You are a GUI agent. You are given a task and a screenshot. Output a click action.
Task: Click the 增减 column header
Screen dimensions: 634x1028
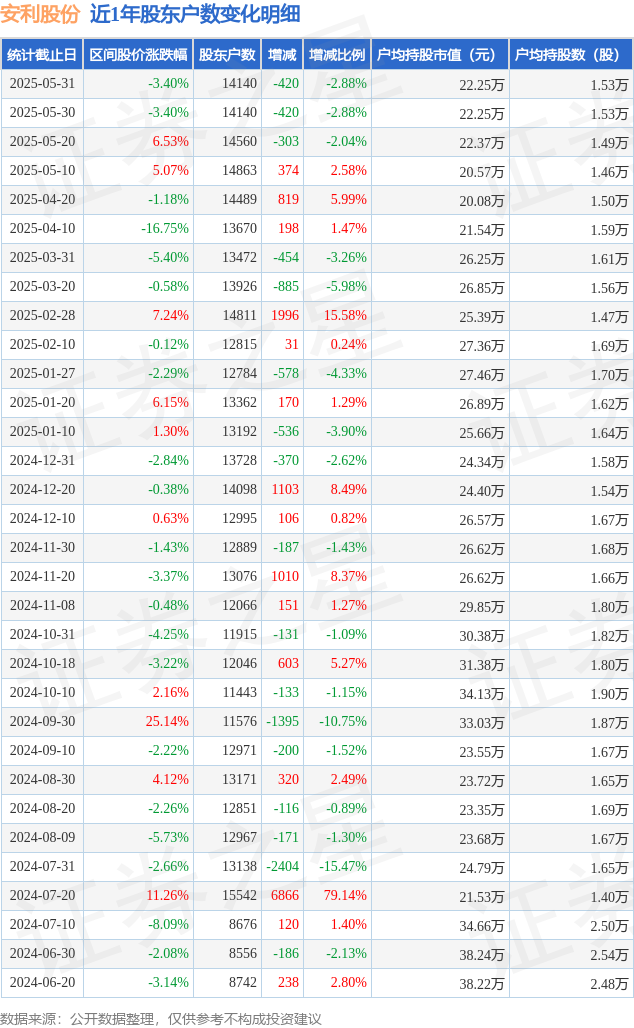click(x=282, y=55)
